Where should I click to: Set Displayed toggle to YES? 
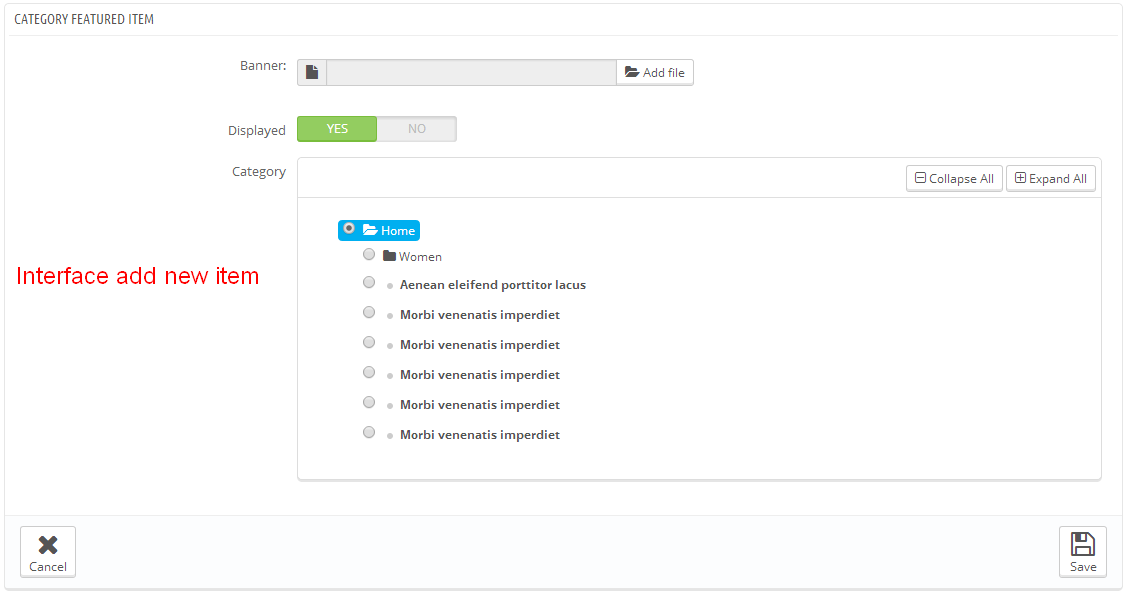tap(337, 129)
